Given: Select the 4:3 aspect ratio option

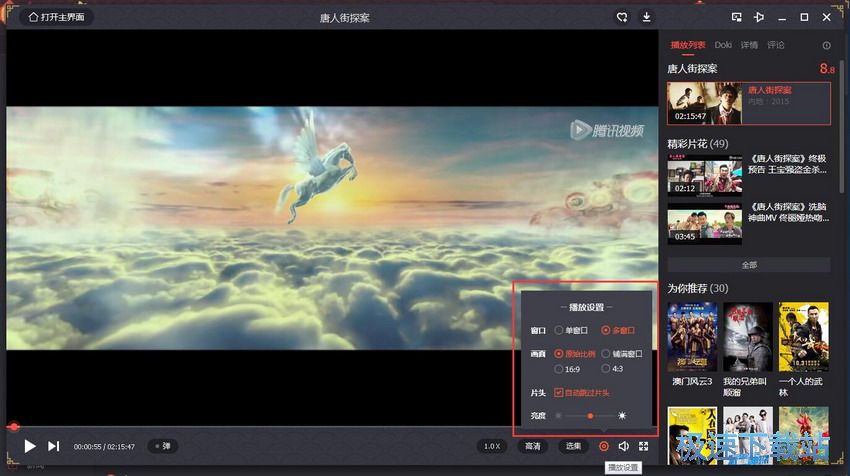Looking at the screenshot, I should [x=612, y=369].
